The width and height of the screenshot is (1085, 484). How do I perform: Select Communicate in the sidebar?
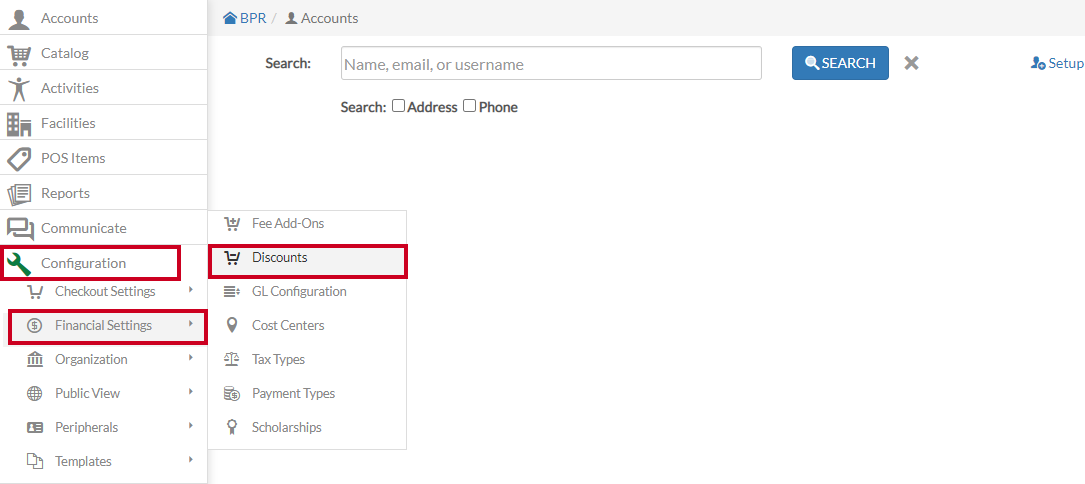tap(103, 228)
